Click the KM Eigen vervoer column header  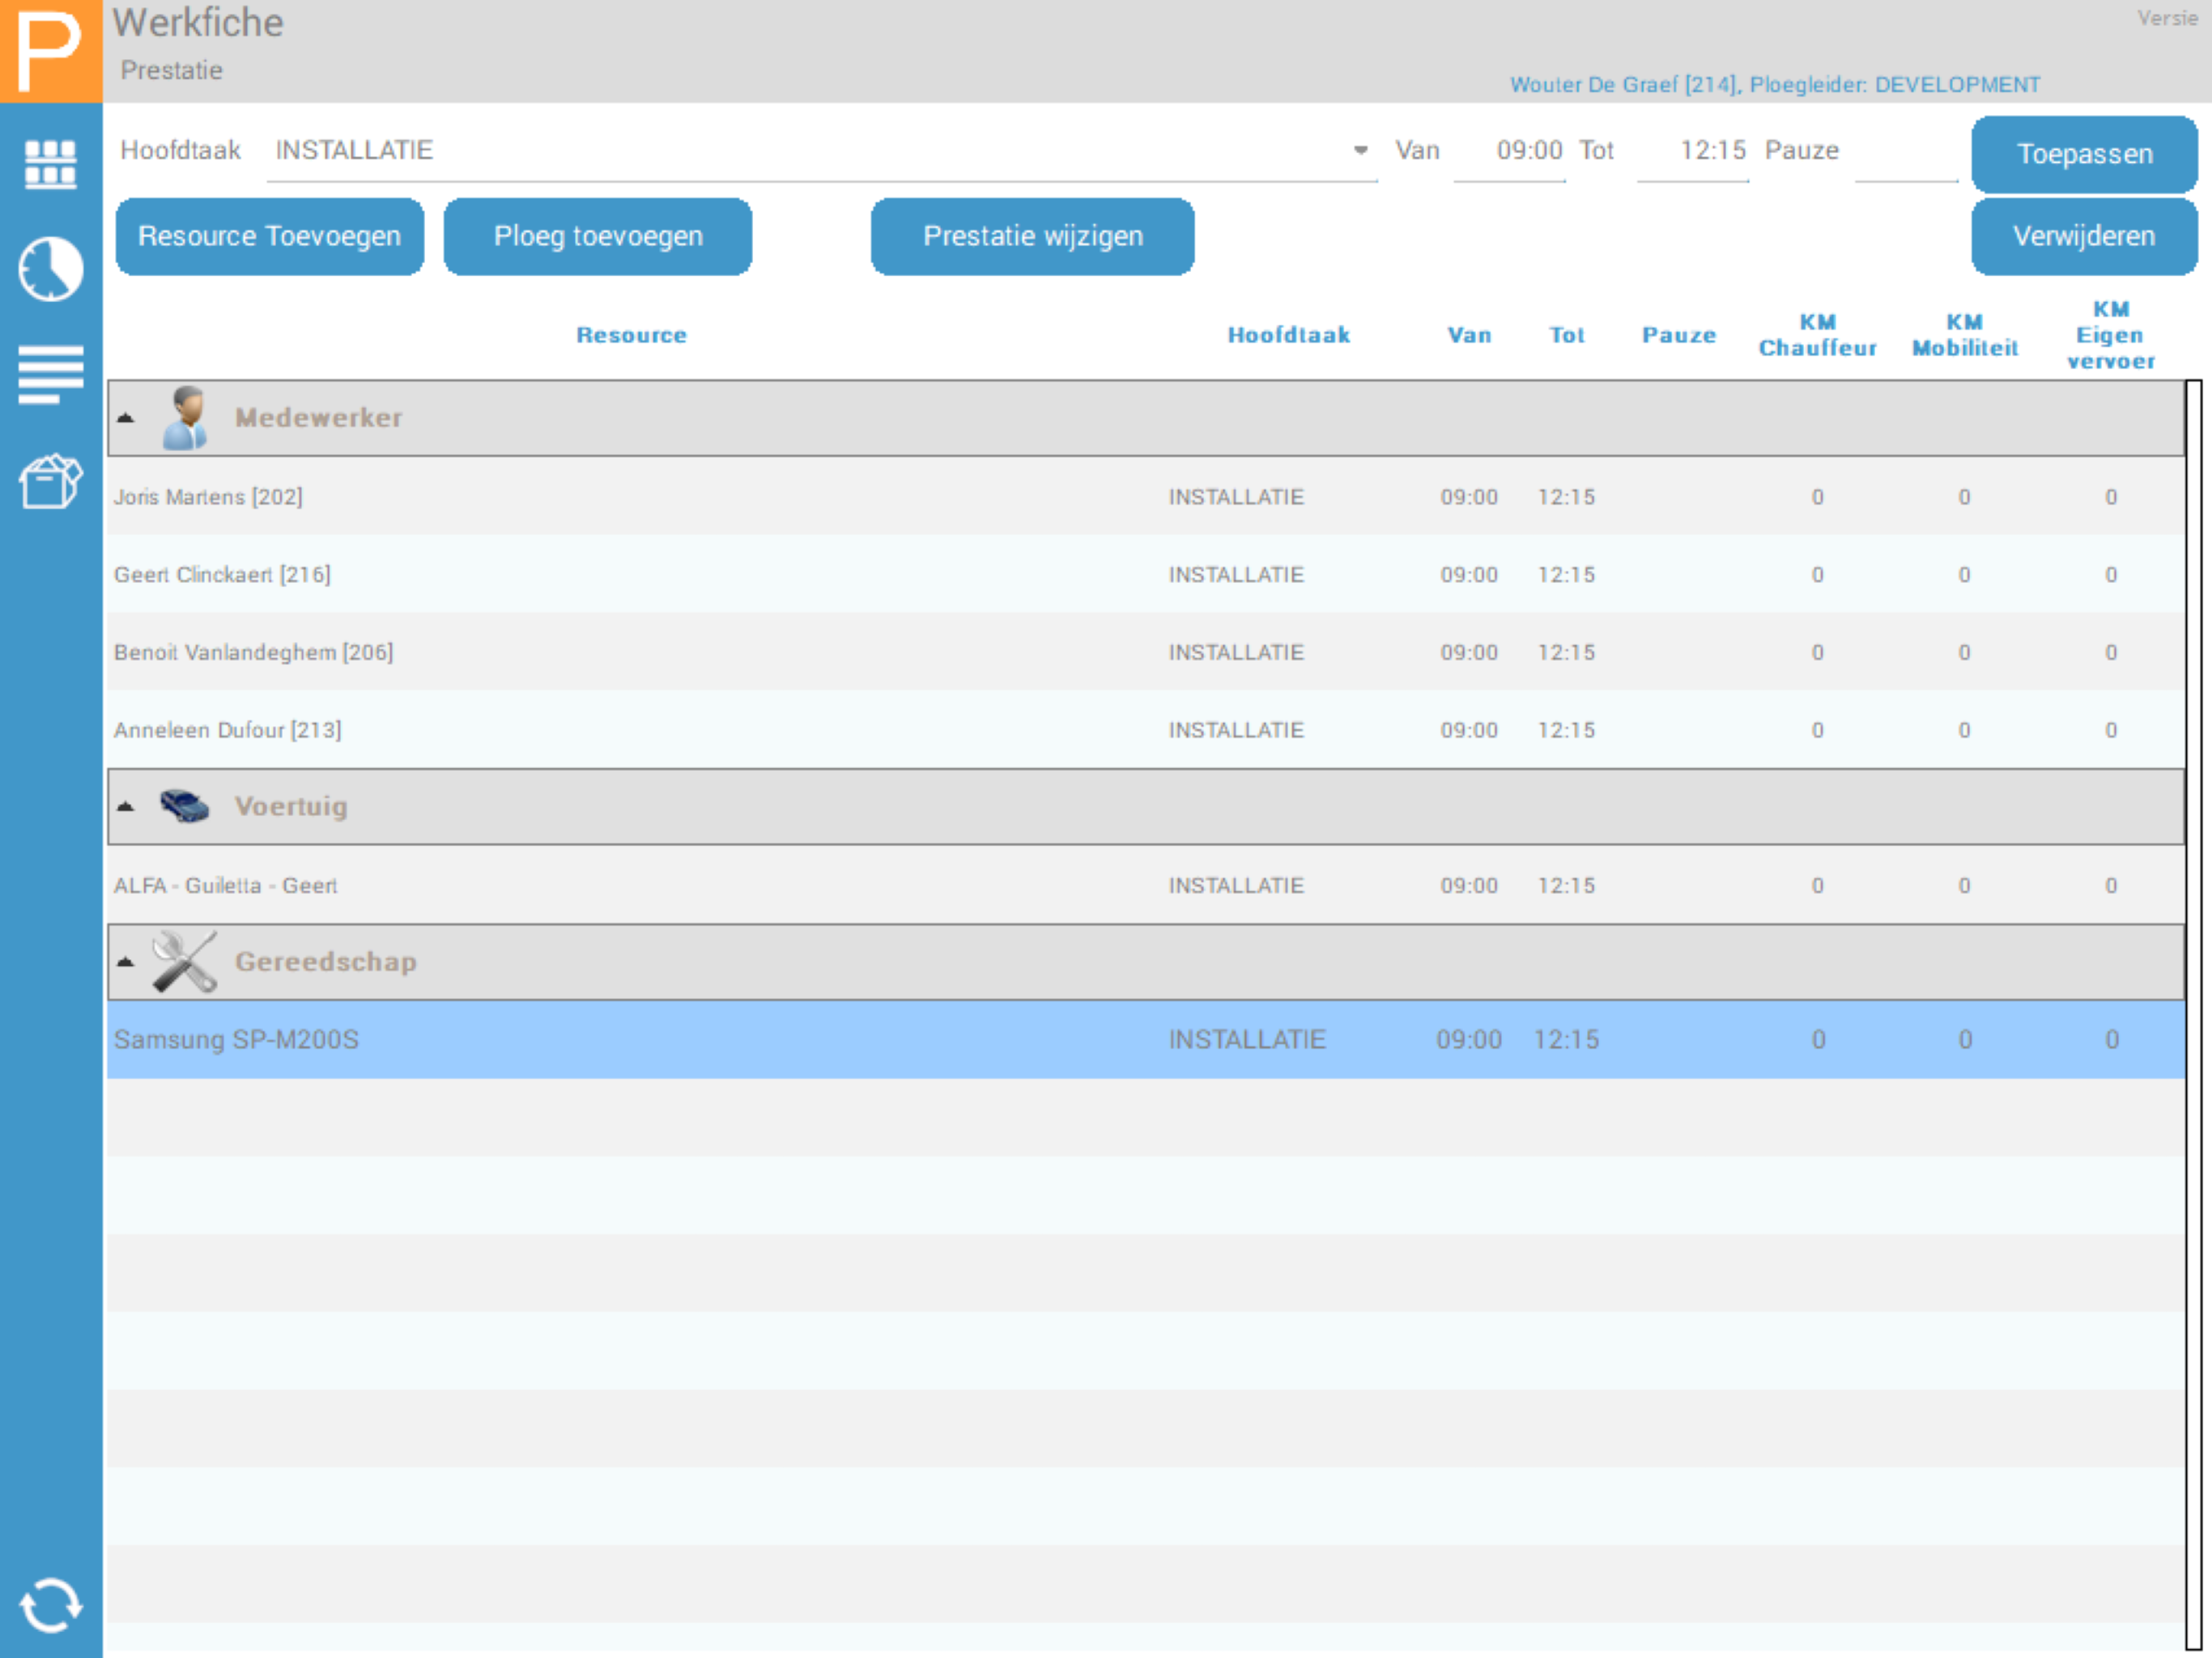click(x=2111, y=335)
